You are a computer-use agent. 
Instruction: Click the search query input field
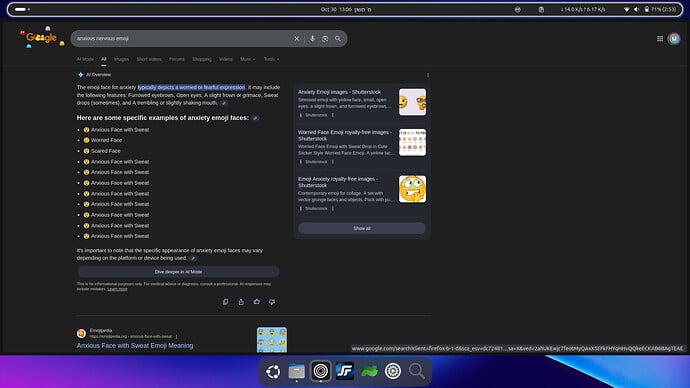[183, 39]
